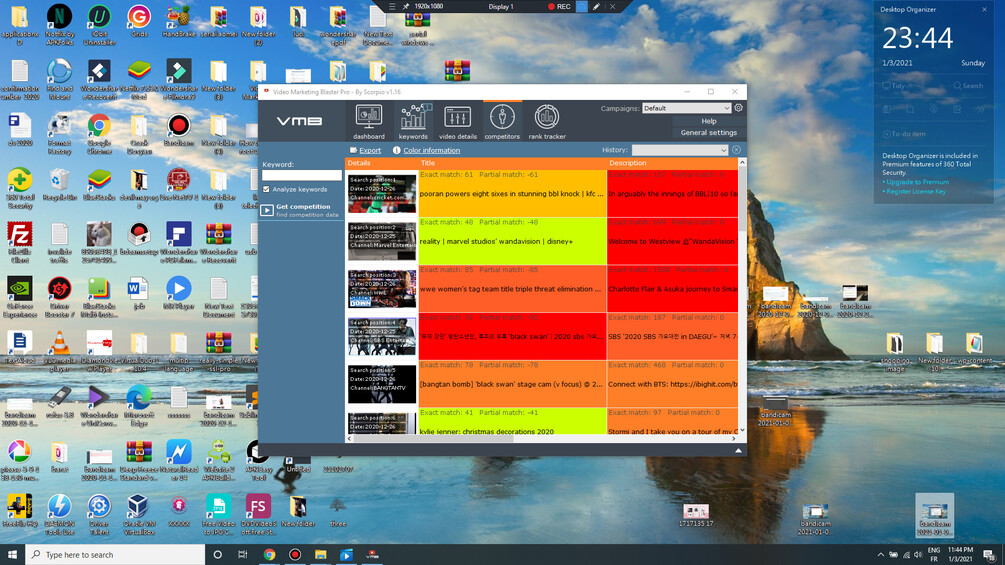Viewport: 1005px width, 565px height.
Task: Select BANGTANTV search position 5 thumbnail
Action: (x=381, y=384)
